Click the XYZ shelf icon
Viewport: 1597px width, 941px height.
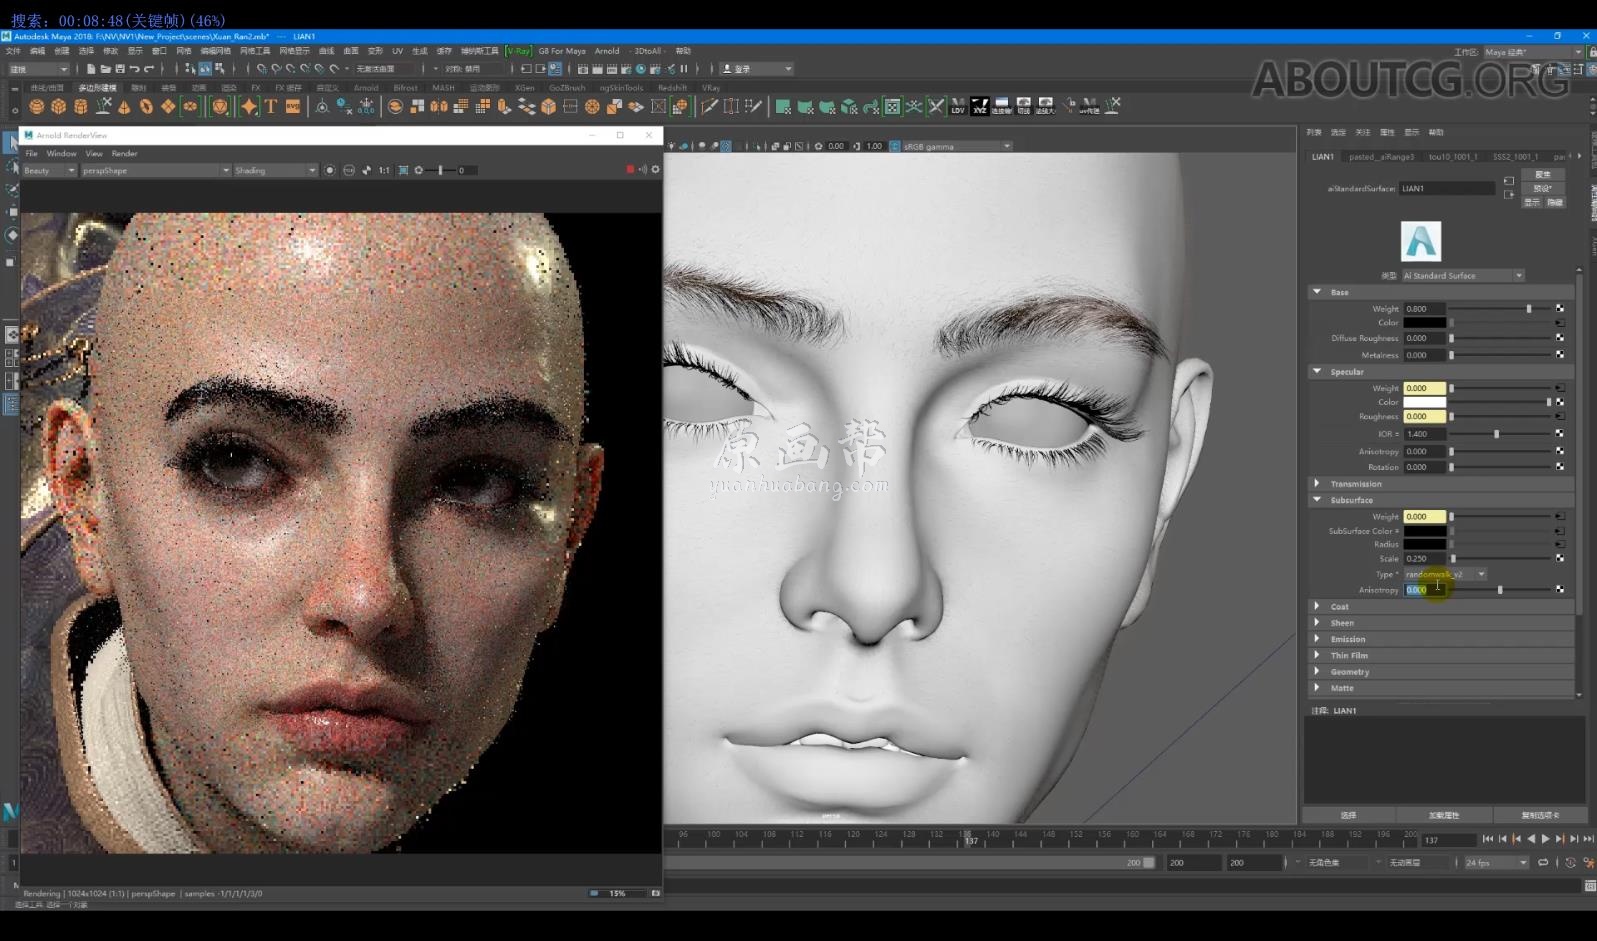(x=980, y=106)
